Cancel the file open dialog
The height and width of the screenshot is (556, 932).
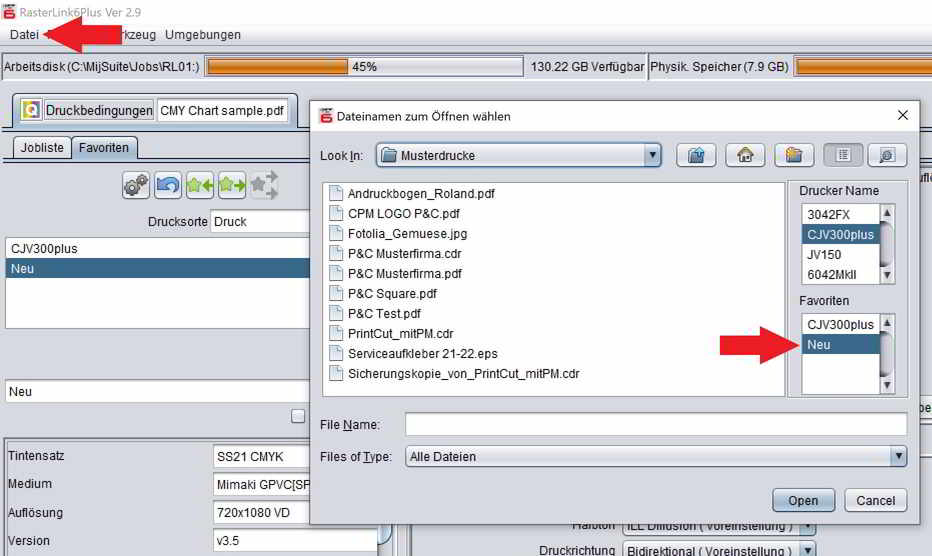(875, 500)
